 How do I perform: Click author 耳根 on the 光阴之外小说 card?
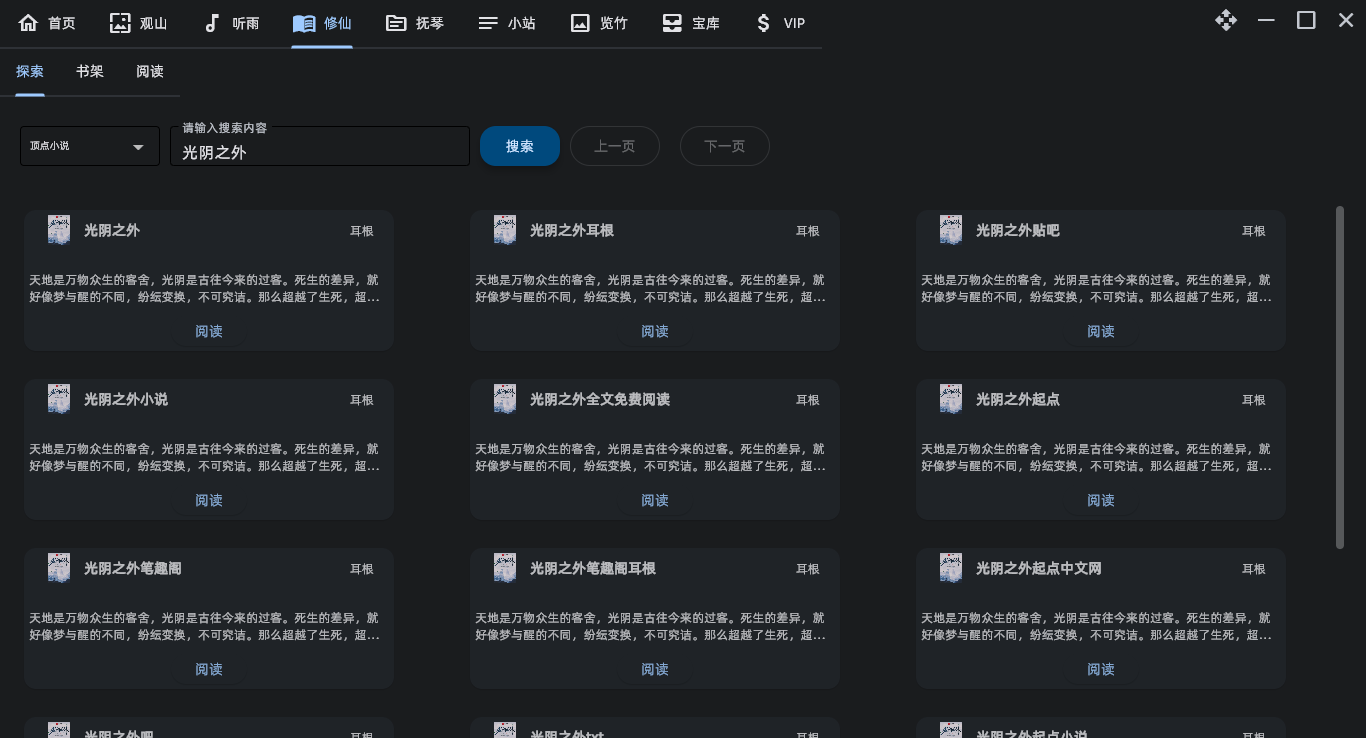click(x=361, y=400)
